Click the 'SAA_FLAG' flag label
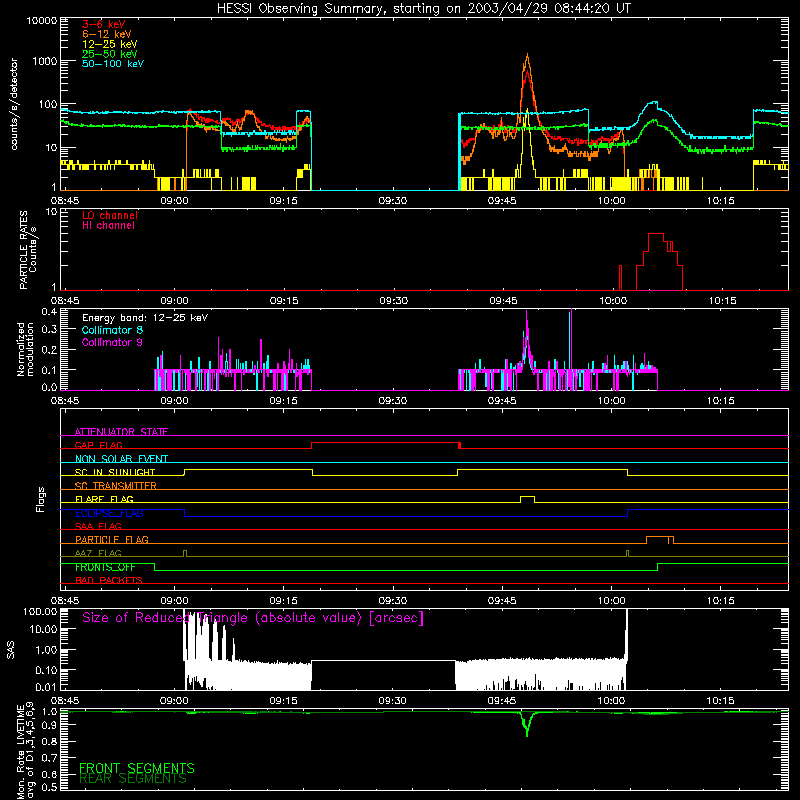800x800 pixels. pyautogui.click(x=98, y=526)
